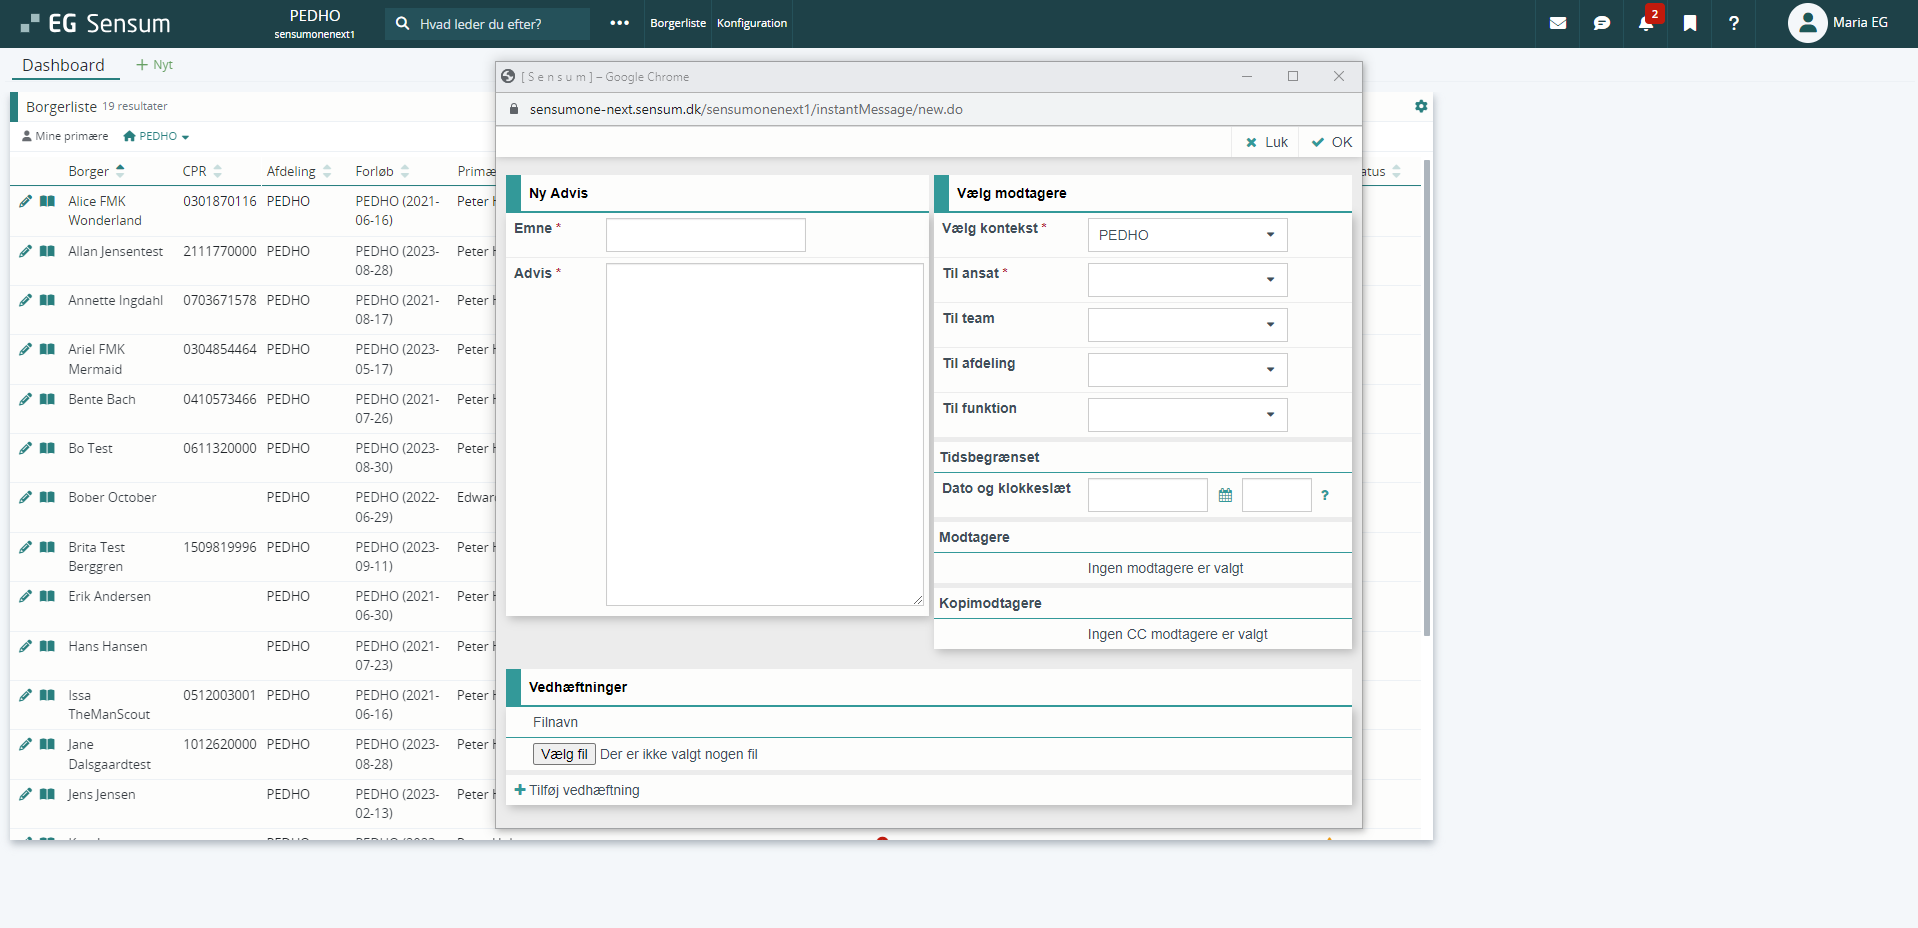Switch to the Dashboard tab
1918x928 pixels.
click(x=63, y=65)
